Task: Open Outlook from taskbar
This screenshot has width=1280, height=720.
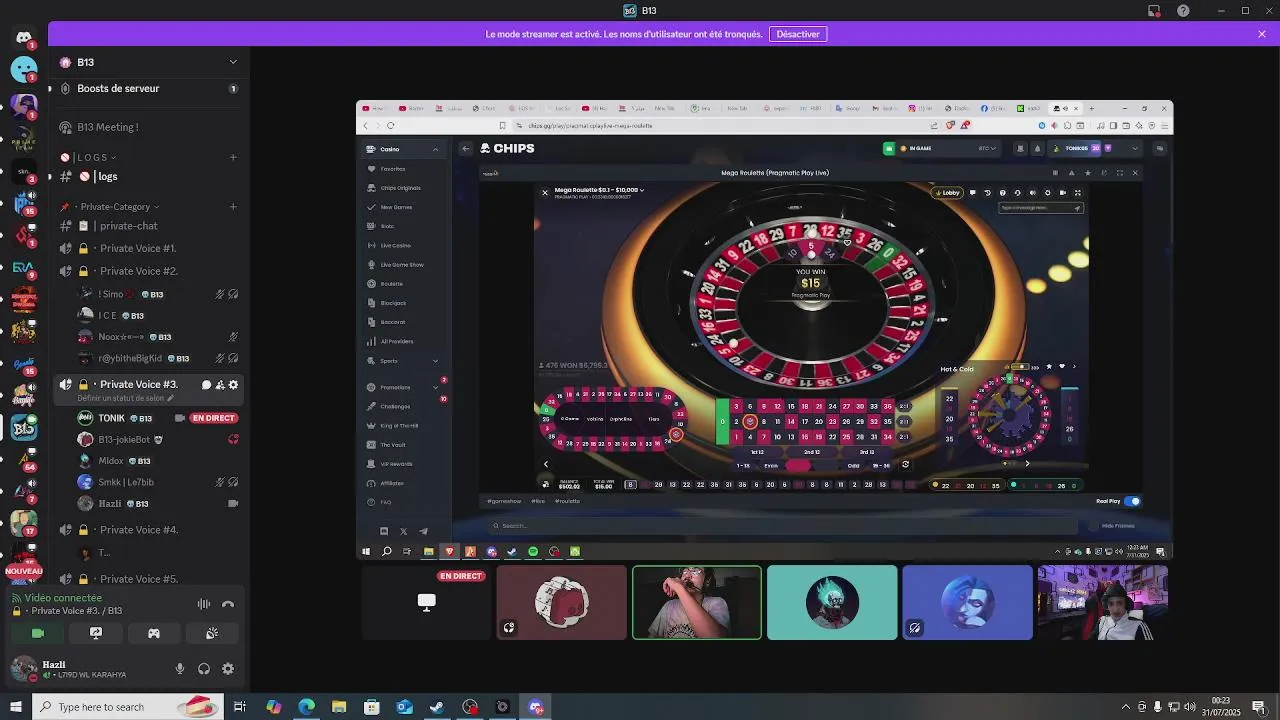Action: (404, 707)
